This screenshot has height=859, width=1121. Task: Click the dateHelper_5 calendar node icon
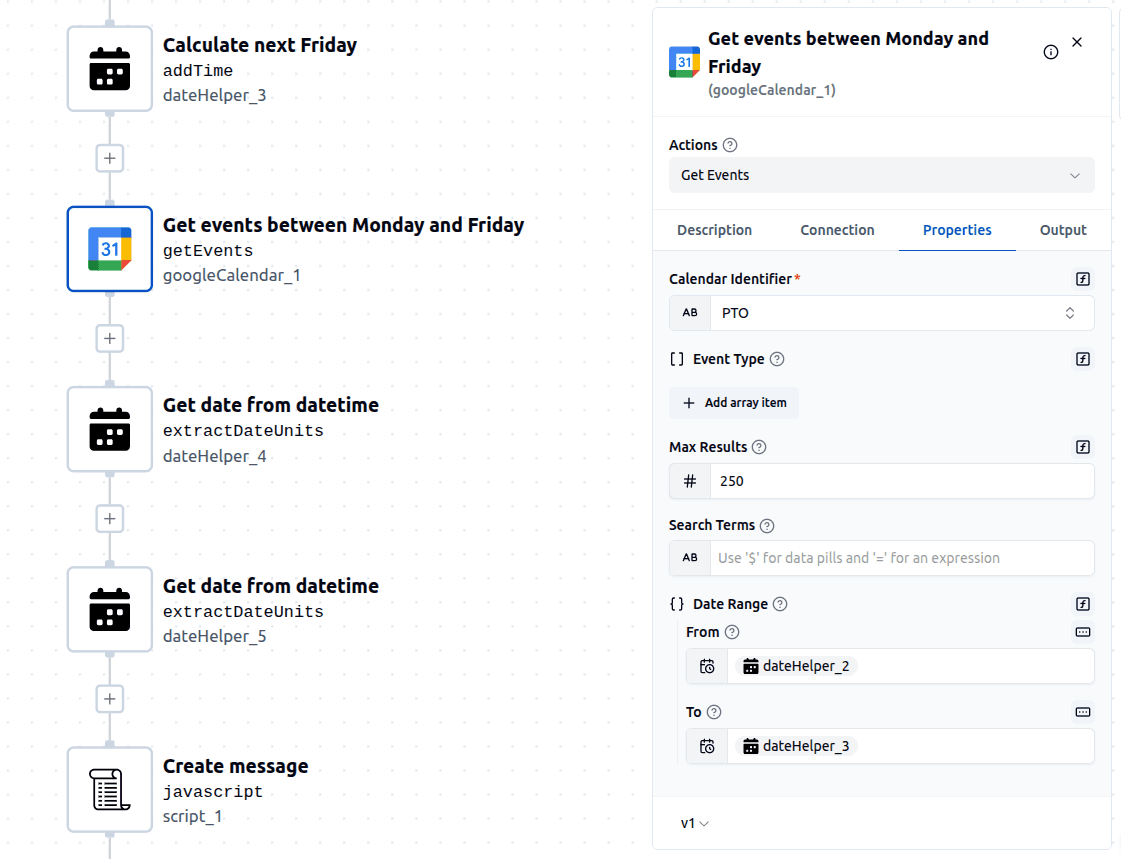point(110,609)
